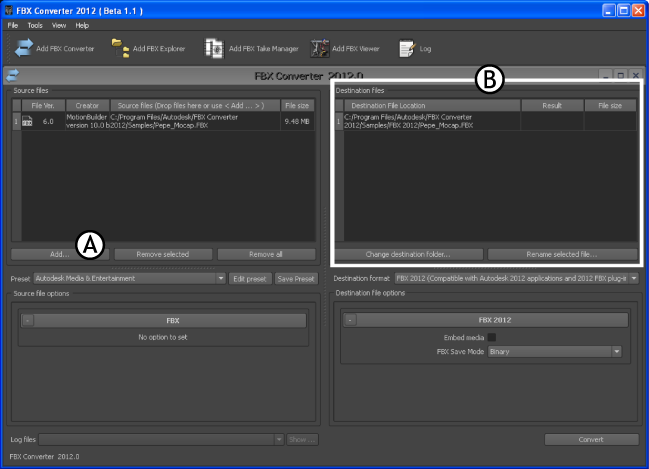Open the Help menu
This screenshot has height=469, width=649.
[x=82, y=25]
